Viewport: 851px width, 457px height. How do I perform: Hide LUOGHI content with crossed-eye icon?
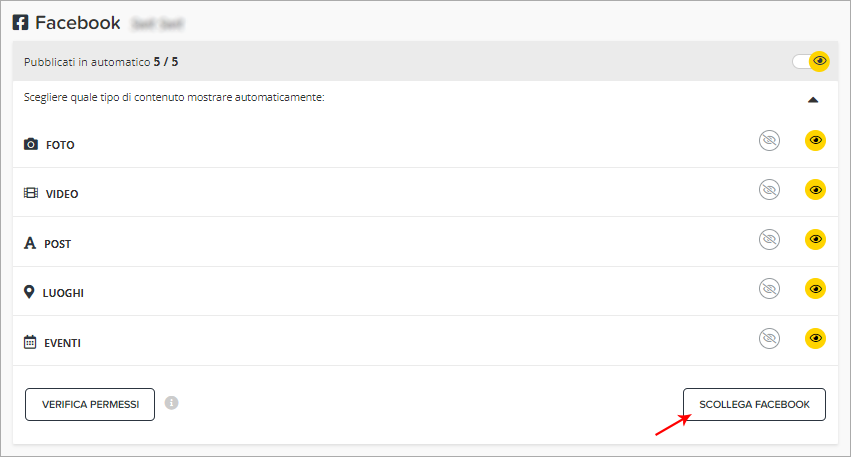click(x=769, y=289)
